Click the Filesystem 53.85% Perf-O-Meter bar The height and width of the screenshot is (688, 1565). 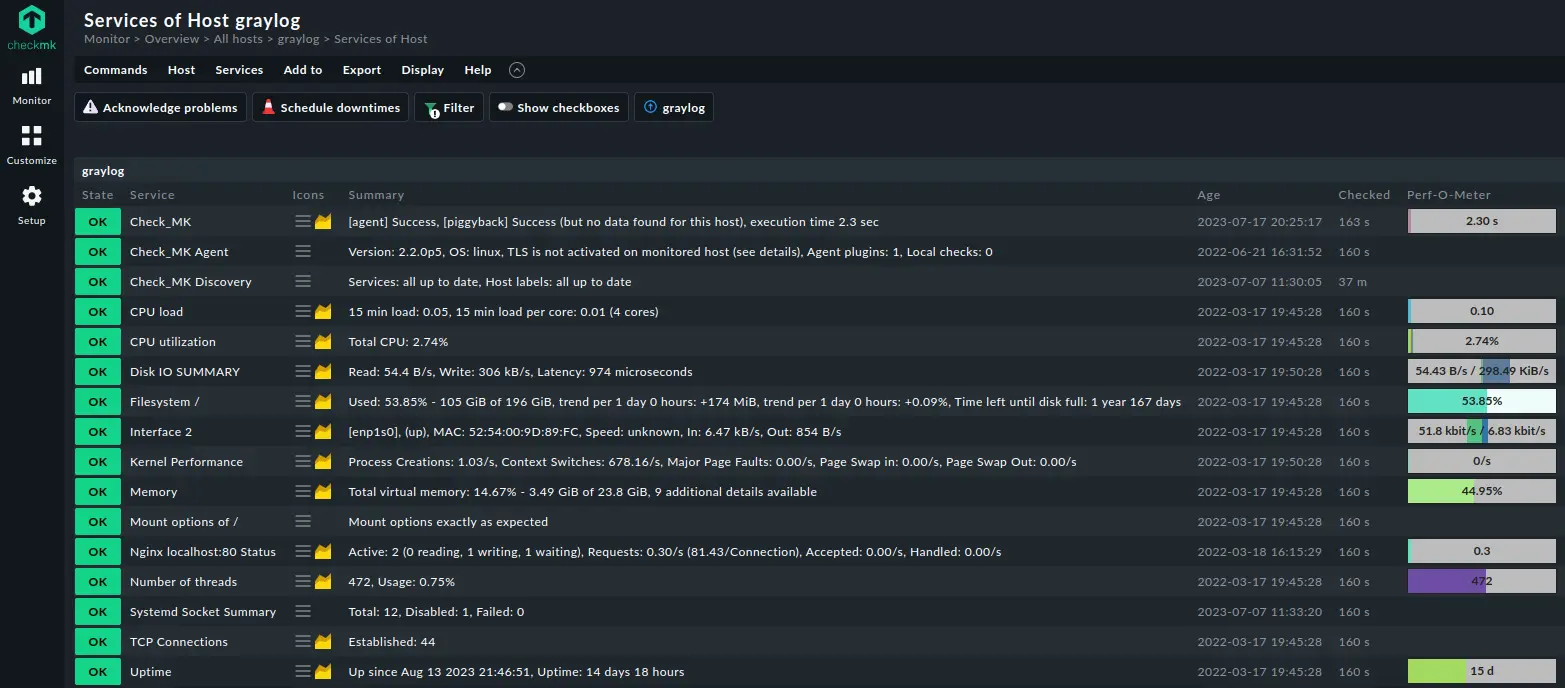[1482, 402]
